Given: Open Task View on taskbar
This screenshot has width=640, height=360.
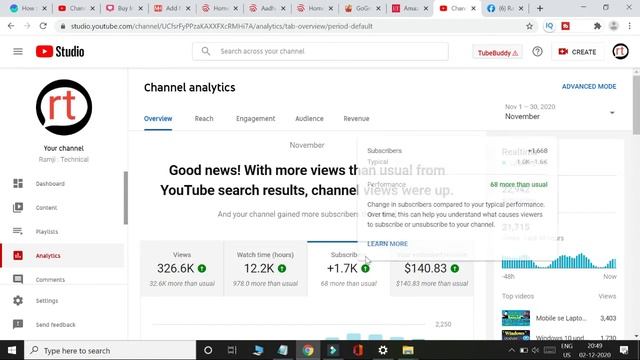Looking at the screenshot, I should tap(232, 350).
